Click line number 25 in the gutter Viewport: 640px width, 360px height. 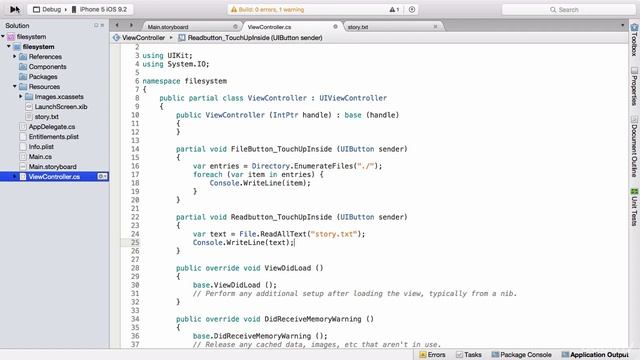tap(135, 242)
